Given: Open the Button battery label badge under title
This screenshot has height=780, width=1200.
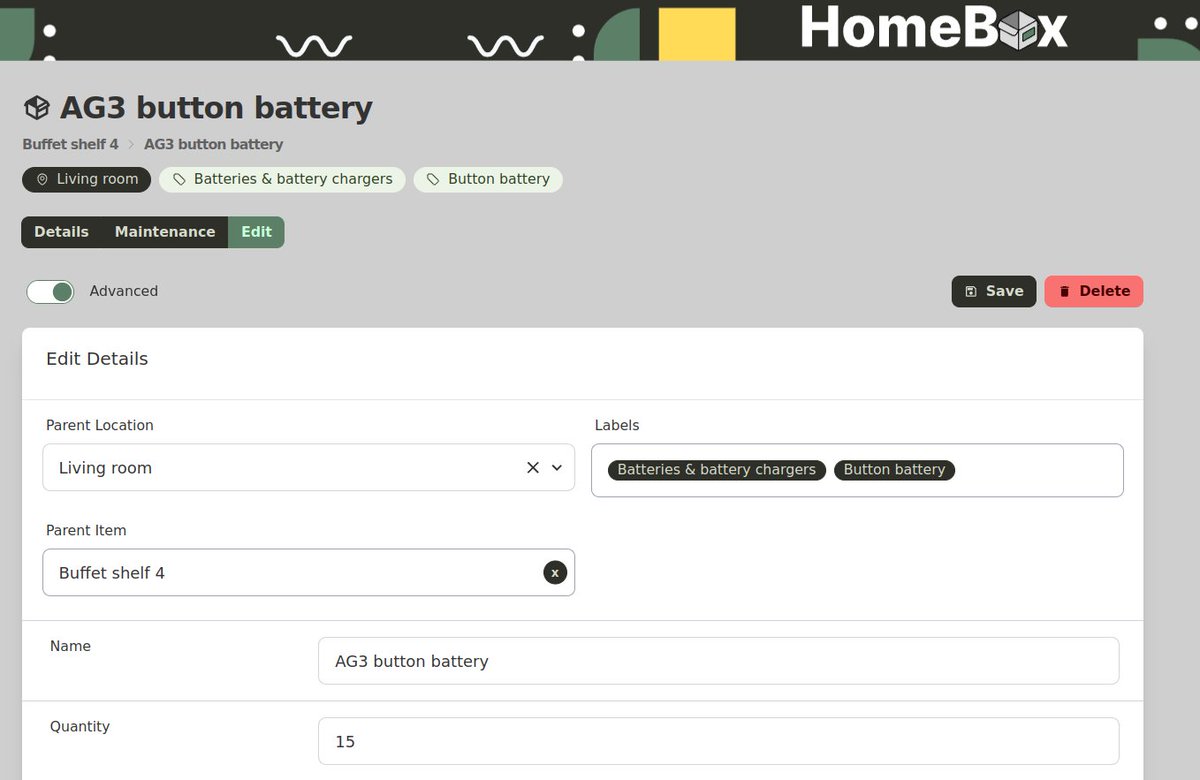Looking at the screenshot, I should [x=488, y=179].
